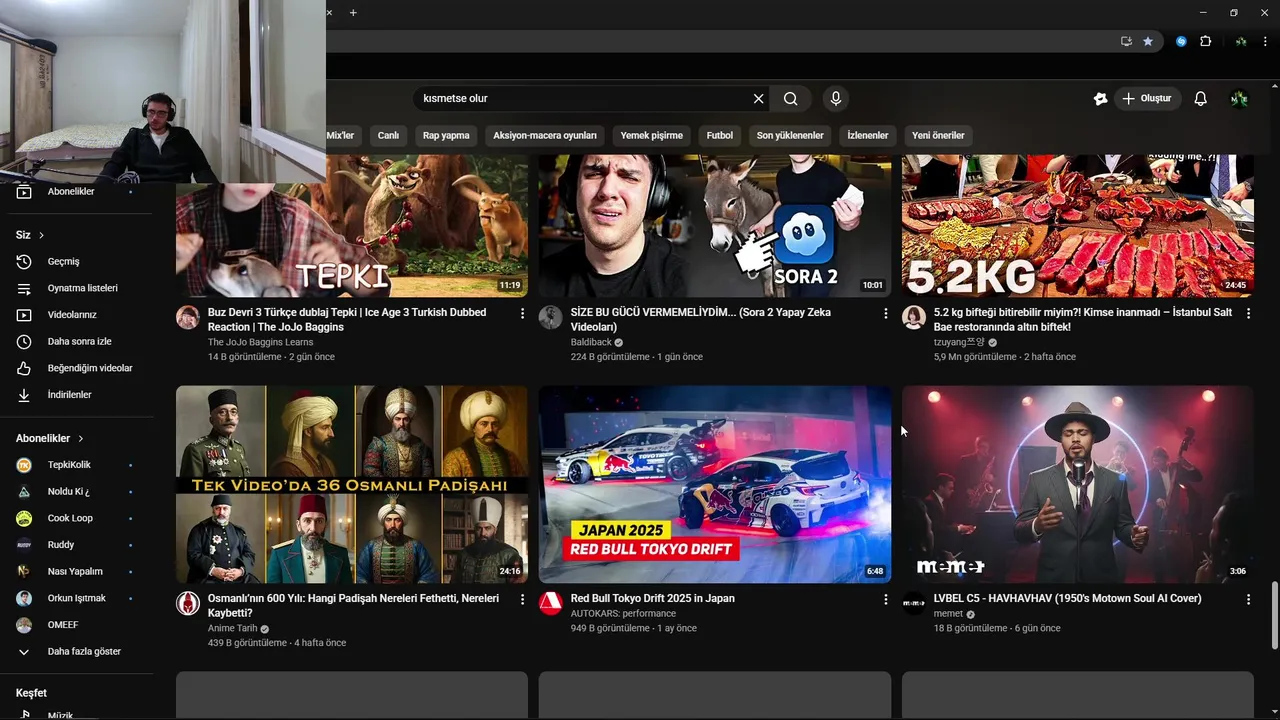Click the Baldiback channel avatar
The image size is (1280, 720).
pos(550,317)
